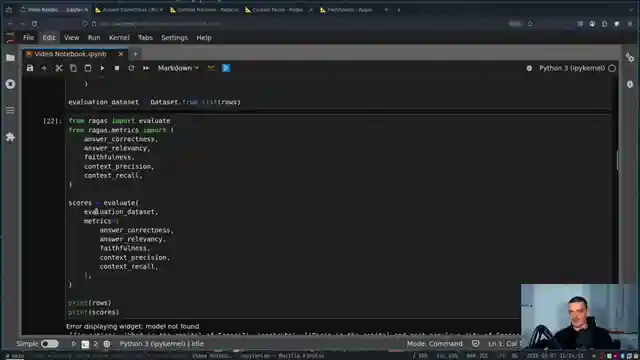The image size is (640, 360).
Task: Switch to the Faithfulness browser tab
Action: click(x=354, y=9)
